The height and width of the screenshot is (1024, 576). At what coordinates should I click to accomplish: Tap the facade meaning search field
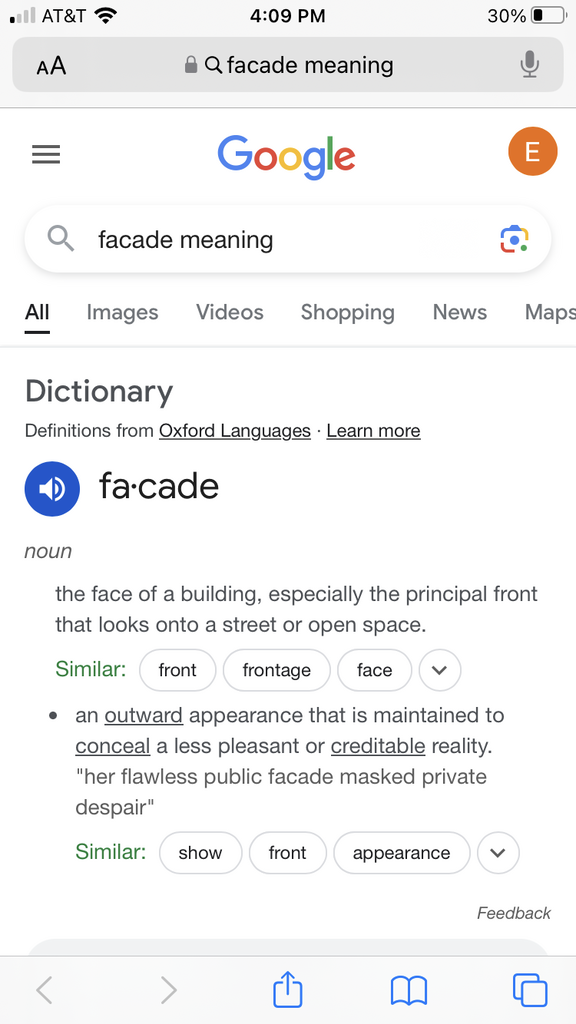tap(287, 240)
